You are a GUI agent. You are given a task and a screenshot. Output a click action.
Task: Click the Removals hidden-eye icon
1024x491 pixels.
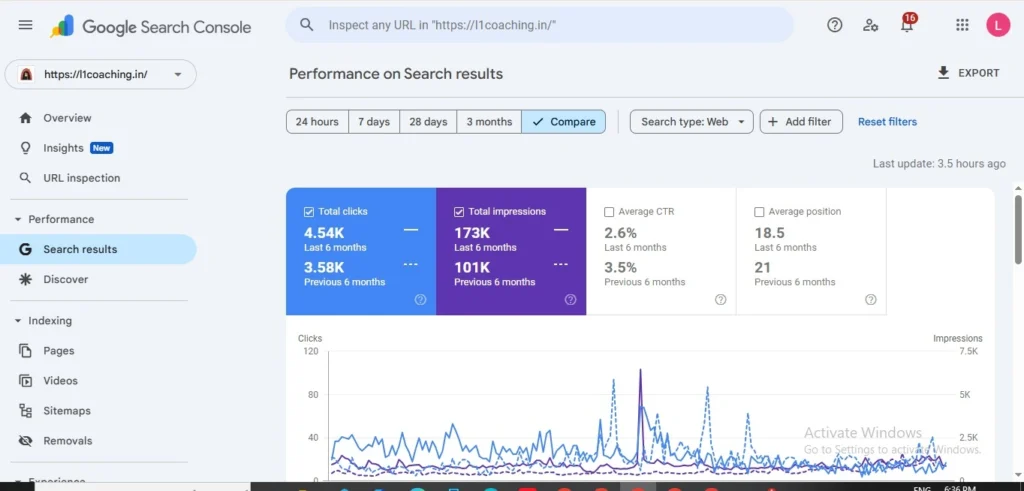(x=25, y=441)
